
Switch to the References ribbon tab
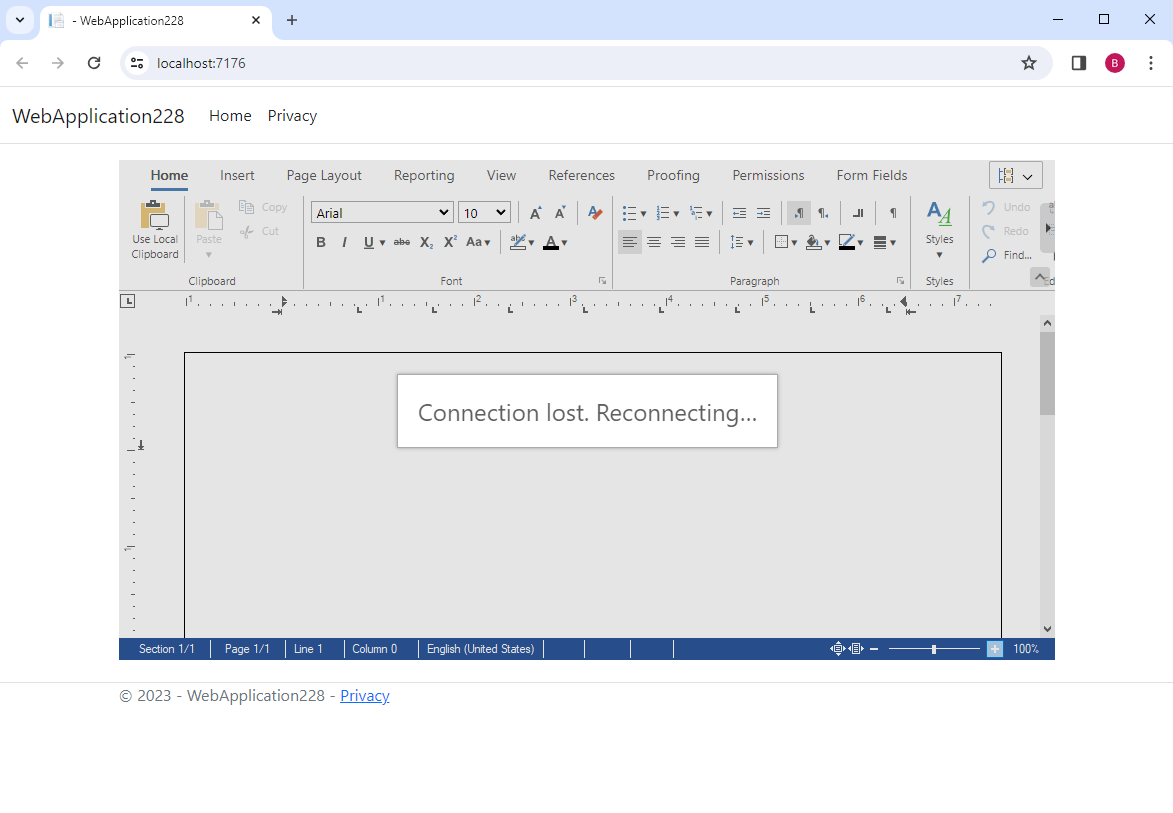click(581, 176)
